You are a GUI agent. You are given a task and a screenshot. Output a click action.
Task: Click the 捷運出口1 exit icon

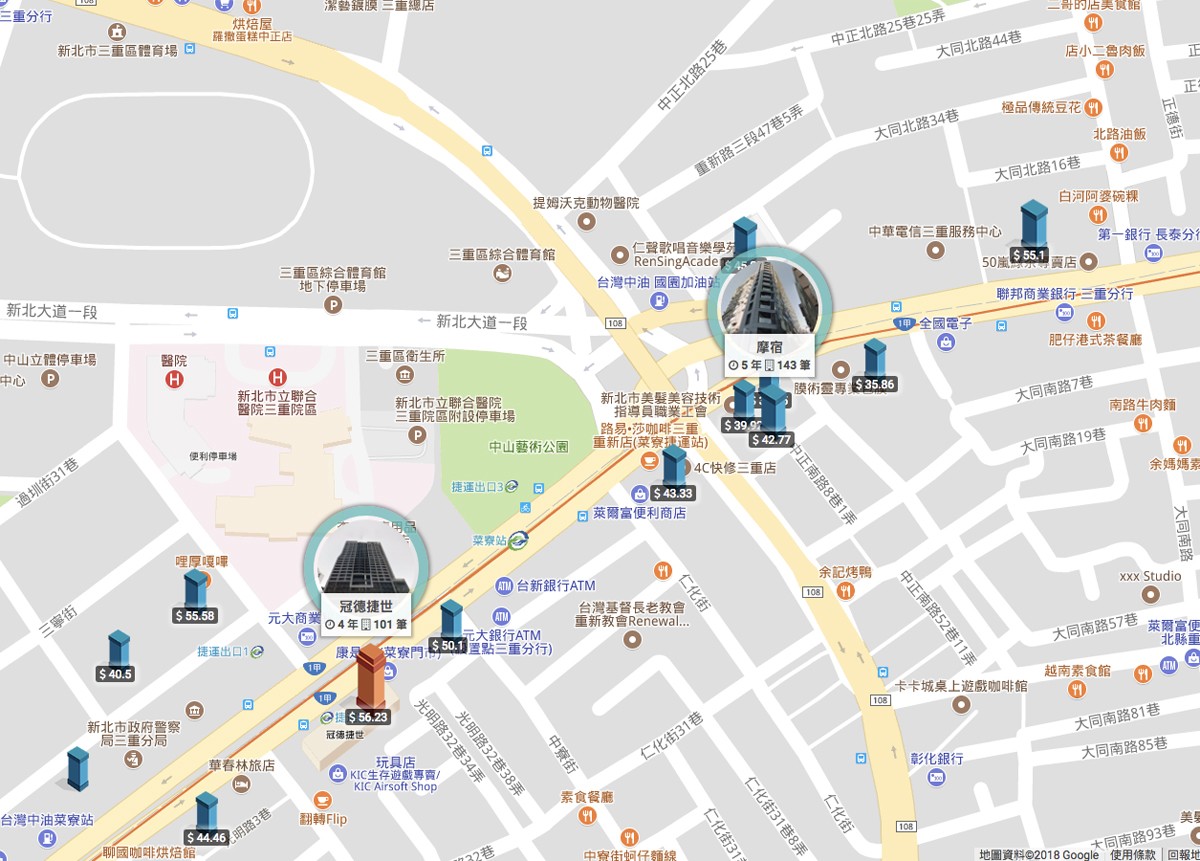257,652
